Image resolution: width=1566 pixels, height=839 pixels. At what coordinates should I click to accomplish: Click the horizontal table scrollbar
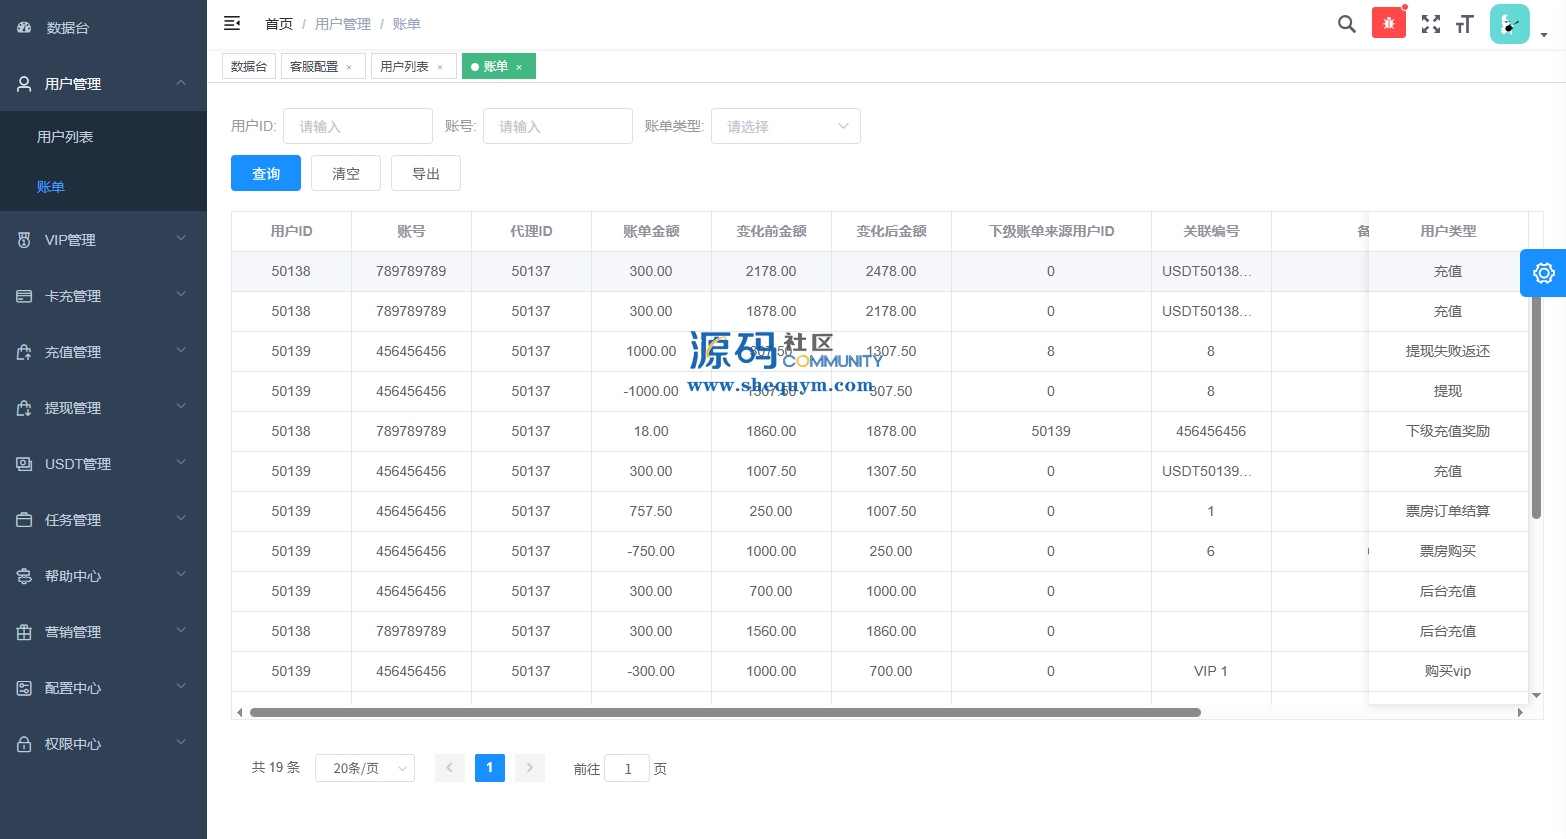[724, 712]
